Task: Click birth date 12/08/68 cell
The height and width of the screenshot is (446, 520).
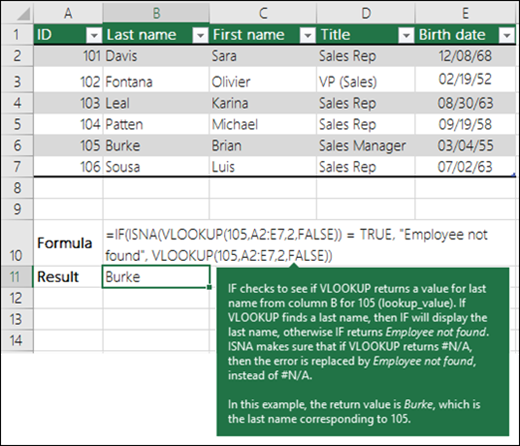Action: click(465, 56)
